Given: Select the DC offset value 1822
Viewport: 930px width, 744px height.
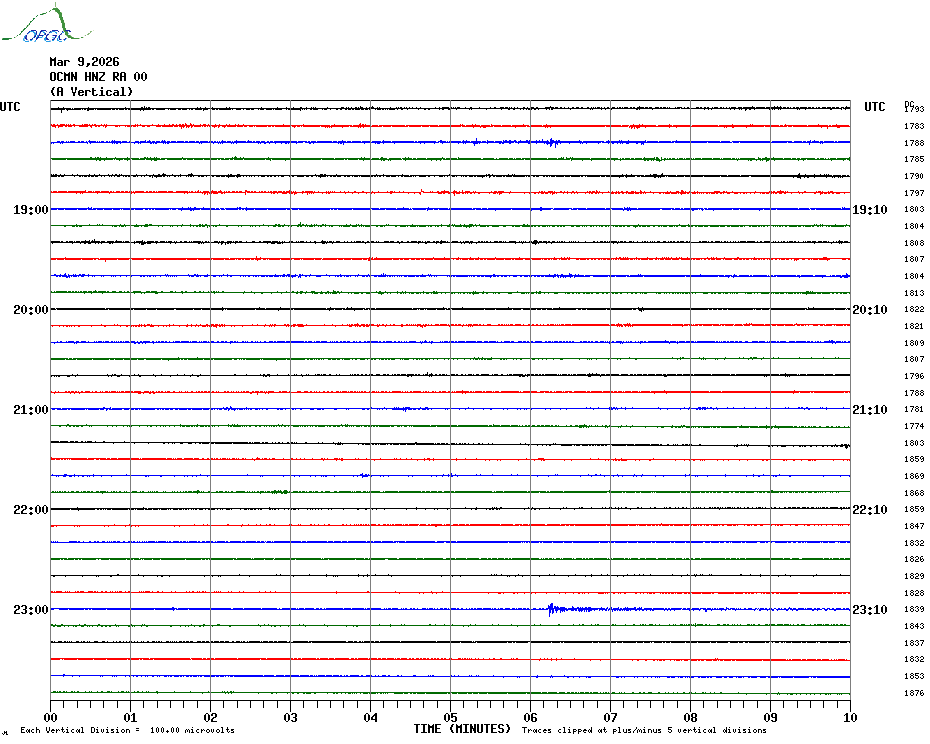Looking at the screenshot, I should pyautogui.click(x=914, y=310).
